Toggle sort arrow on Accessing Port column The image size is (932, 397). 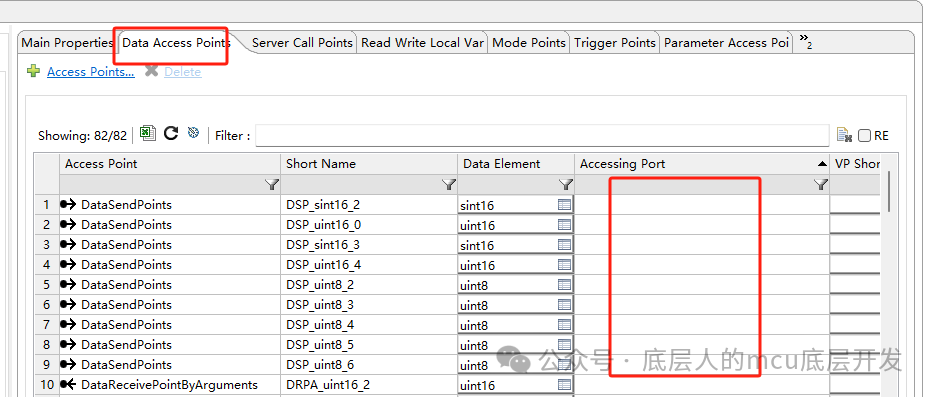click(x=822, y=164)
